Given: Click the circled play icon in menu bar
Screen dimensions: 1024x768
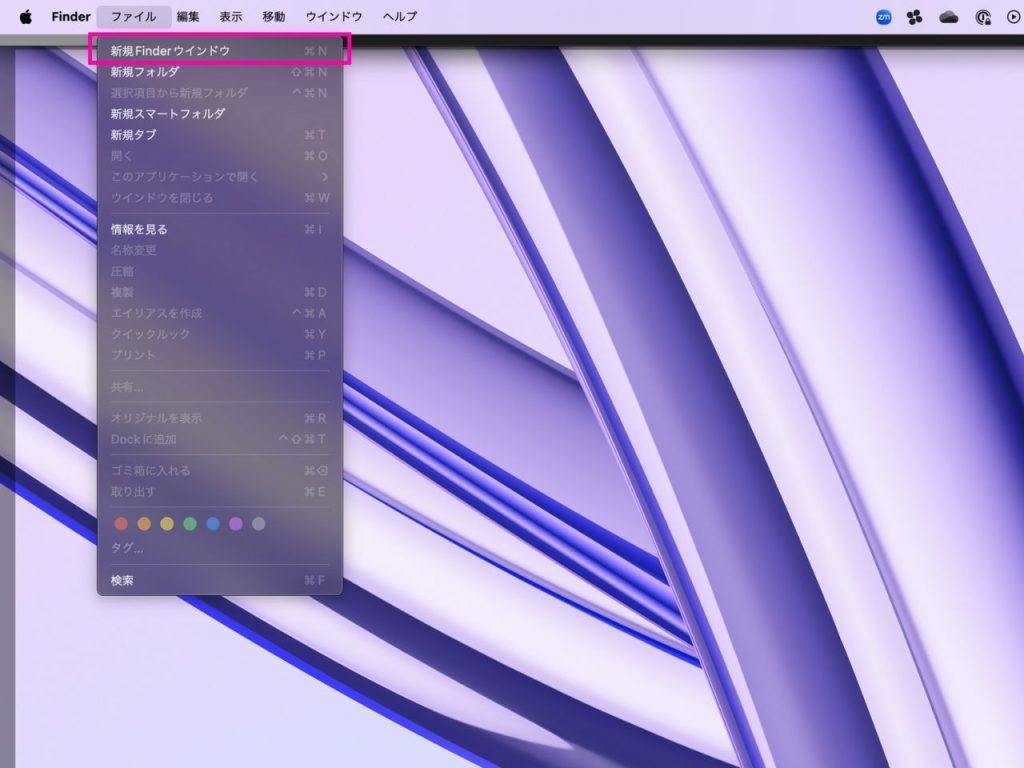Looking at the screenshot, I should (1013, 16).
